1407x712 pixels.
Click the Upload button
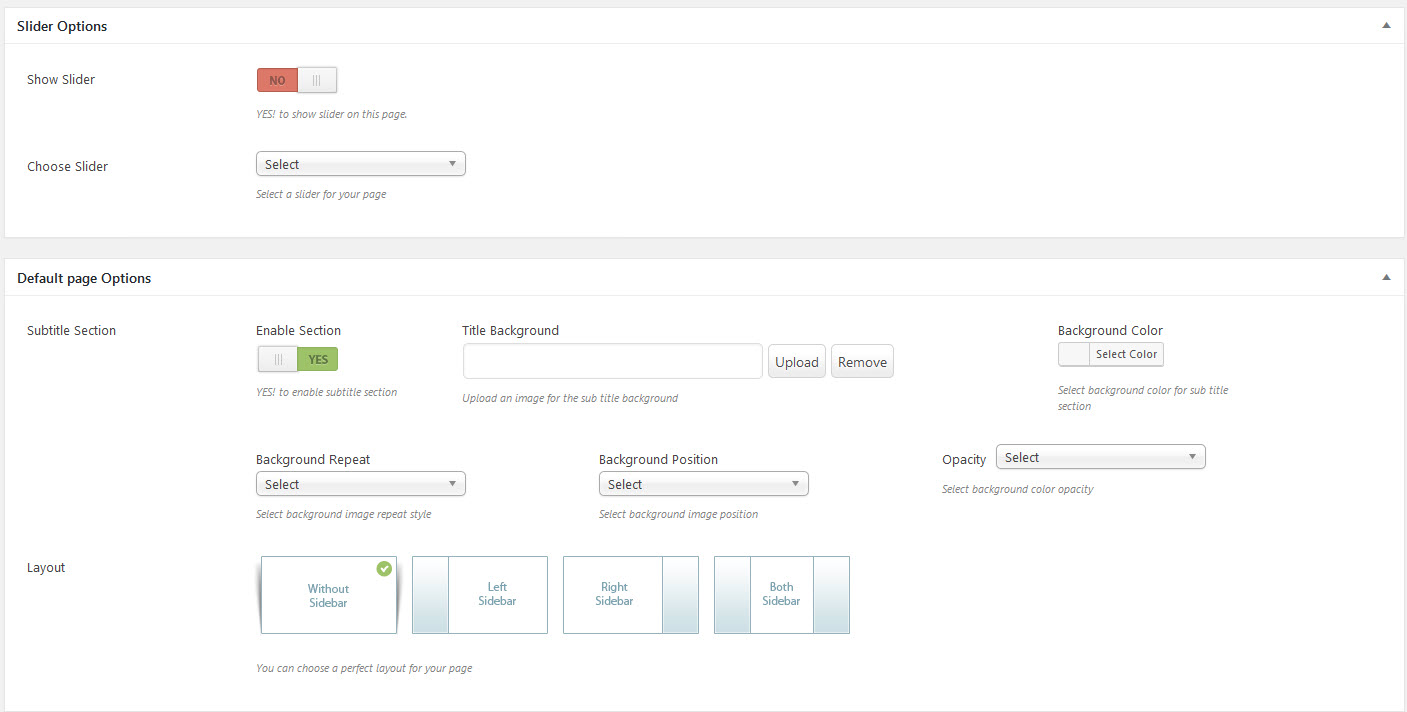797,362
